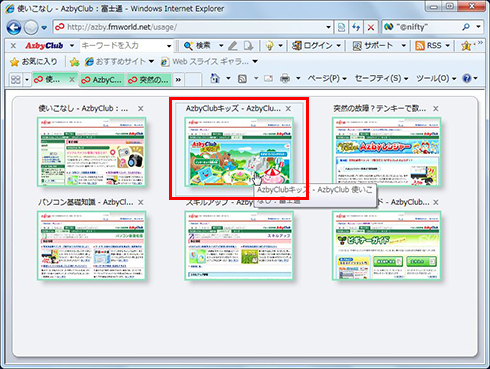Open the Print icon dropdown arrow
Image resolution: width=490 pixels, height=369 pixels.
pyautogui.click(x=298, y=79)
